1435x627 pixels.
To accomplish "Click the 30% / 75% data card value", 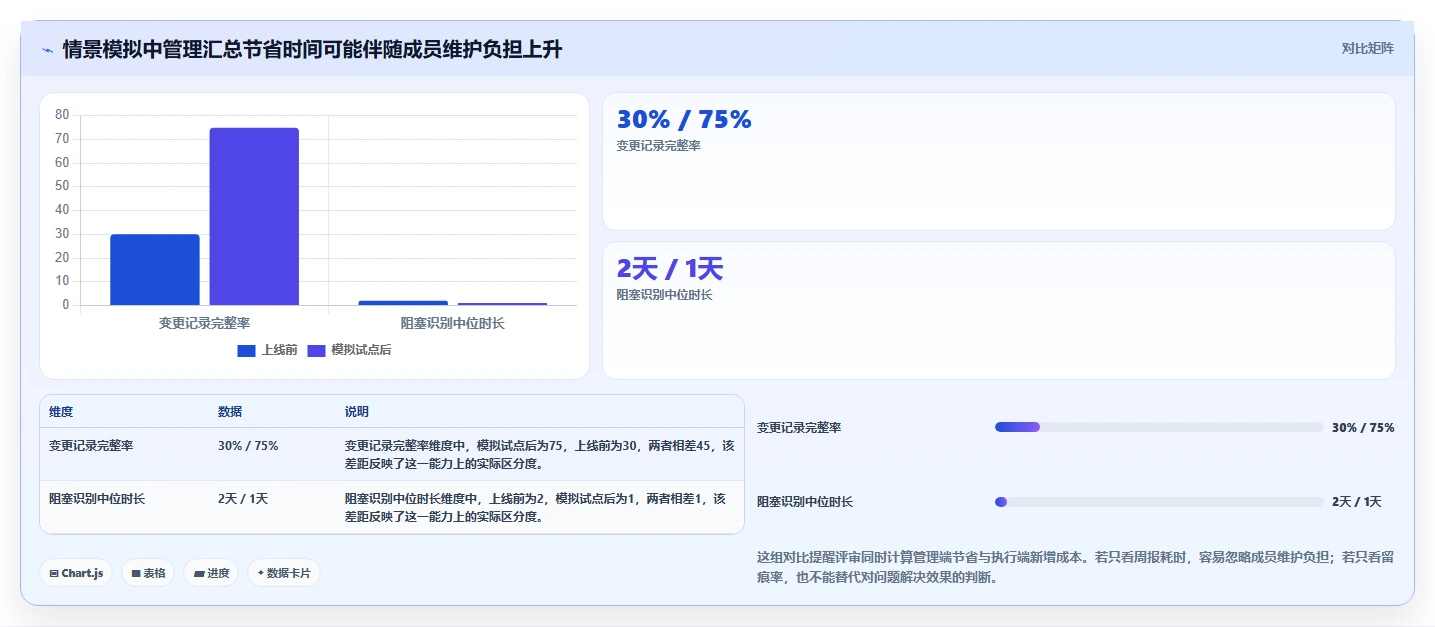I will [684, 119].
